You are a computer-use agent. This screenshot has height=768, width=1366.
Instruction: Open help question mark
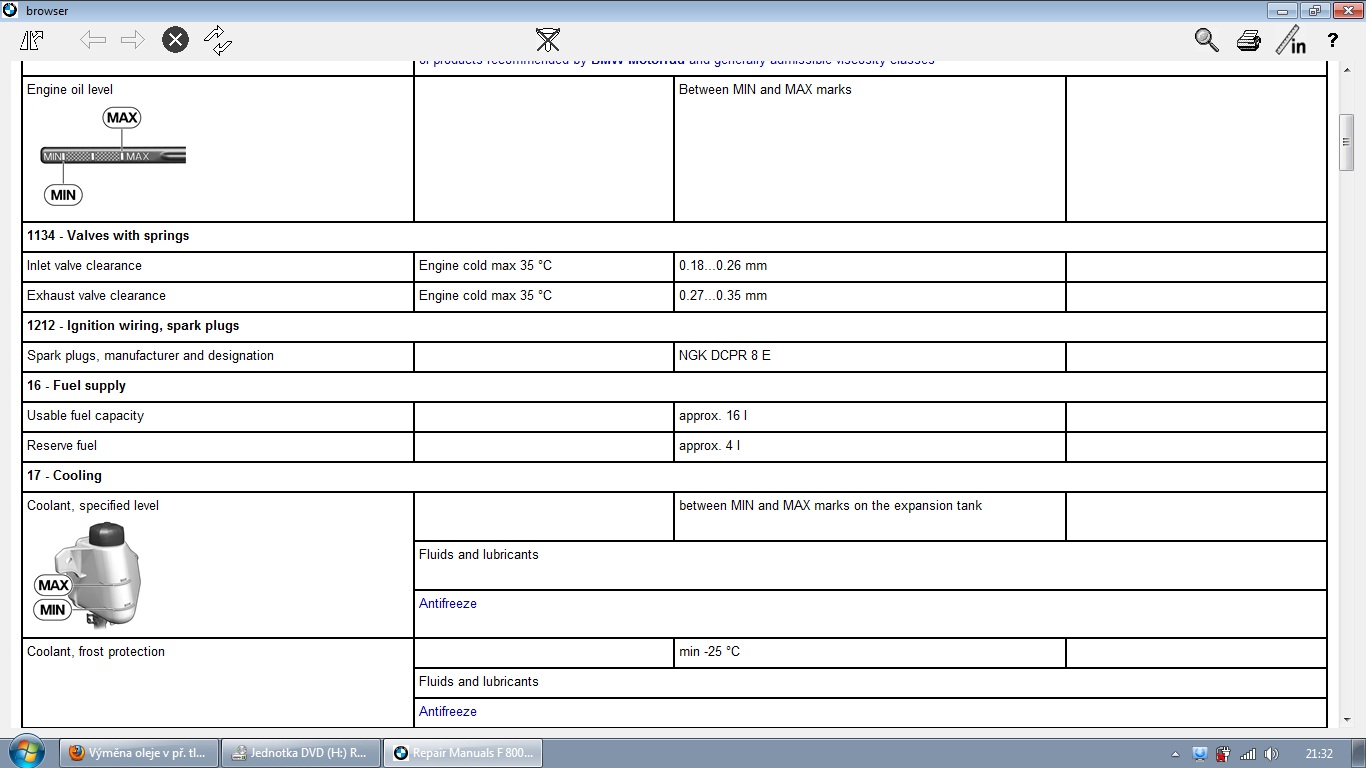coord(1332,41)
